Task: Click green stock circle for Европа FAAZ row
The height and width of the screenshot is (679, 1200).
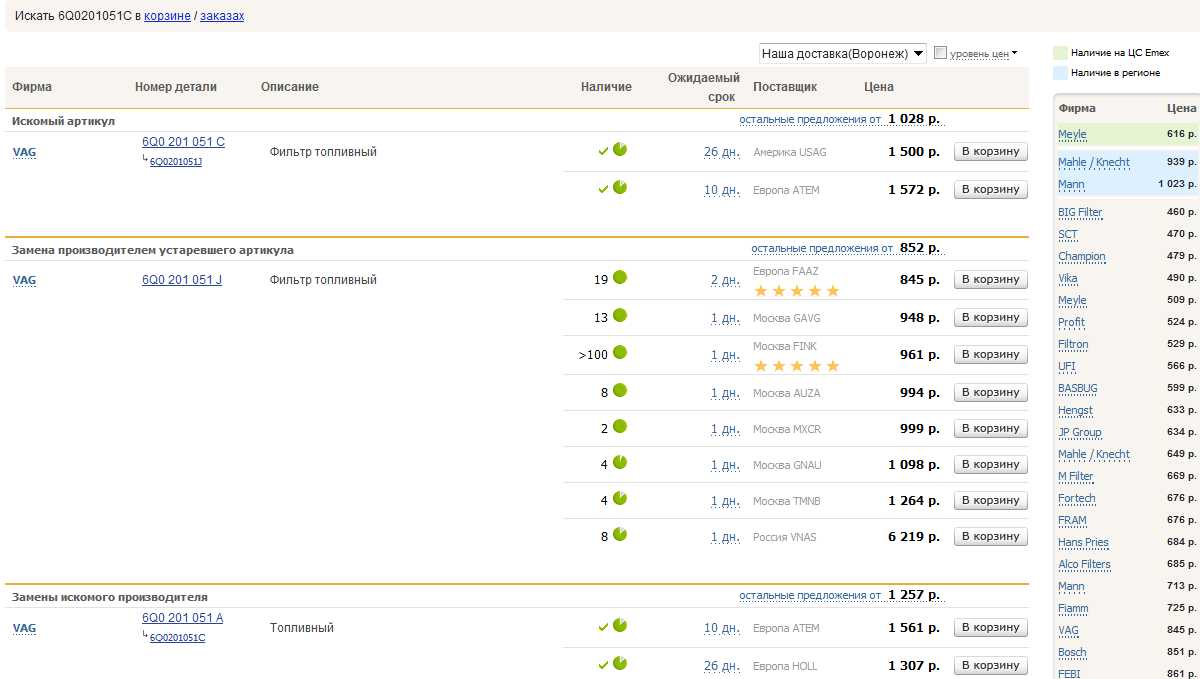Action: 620,277
